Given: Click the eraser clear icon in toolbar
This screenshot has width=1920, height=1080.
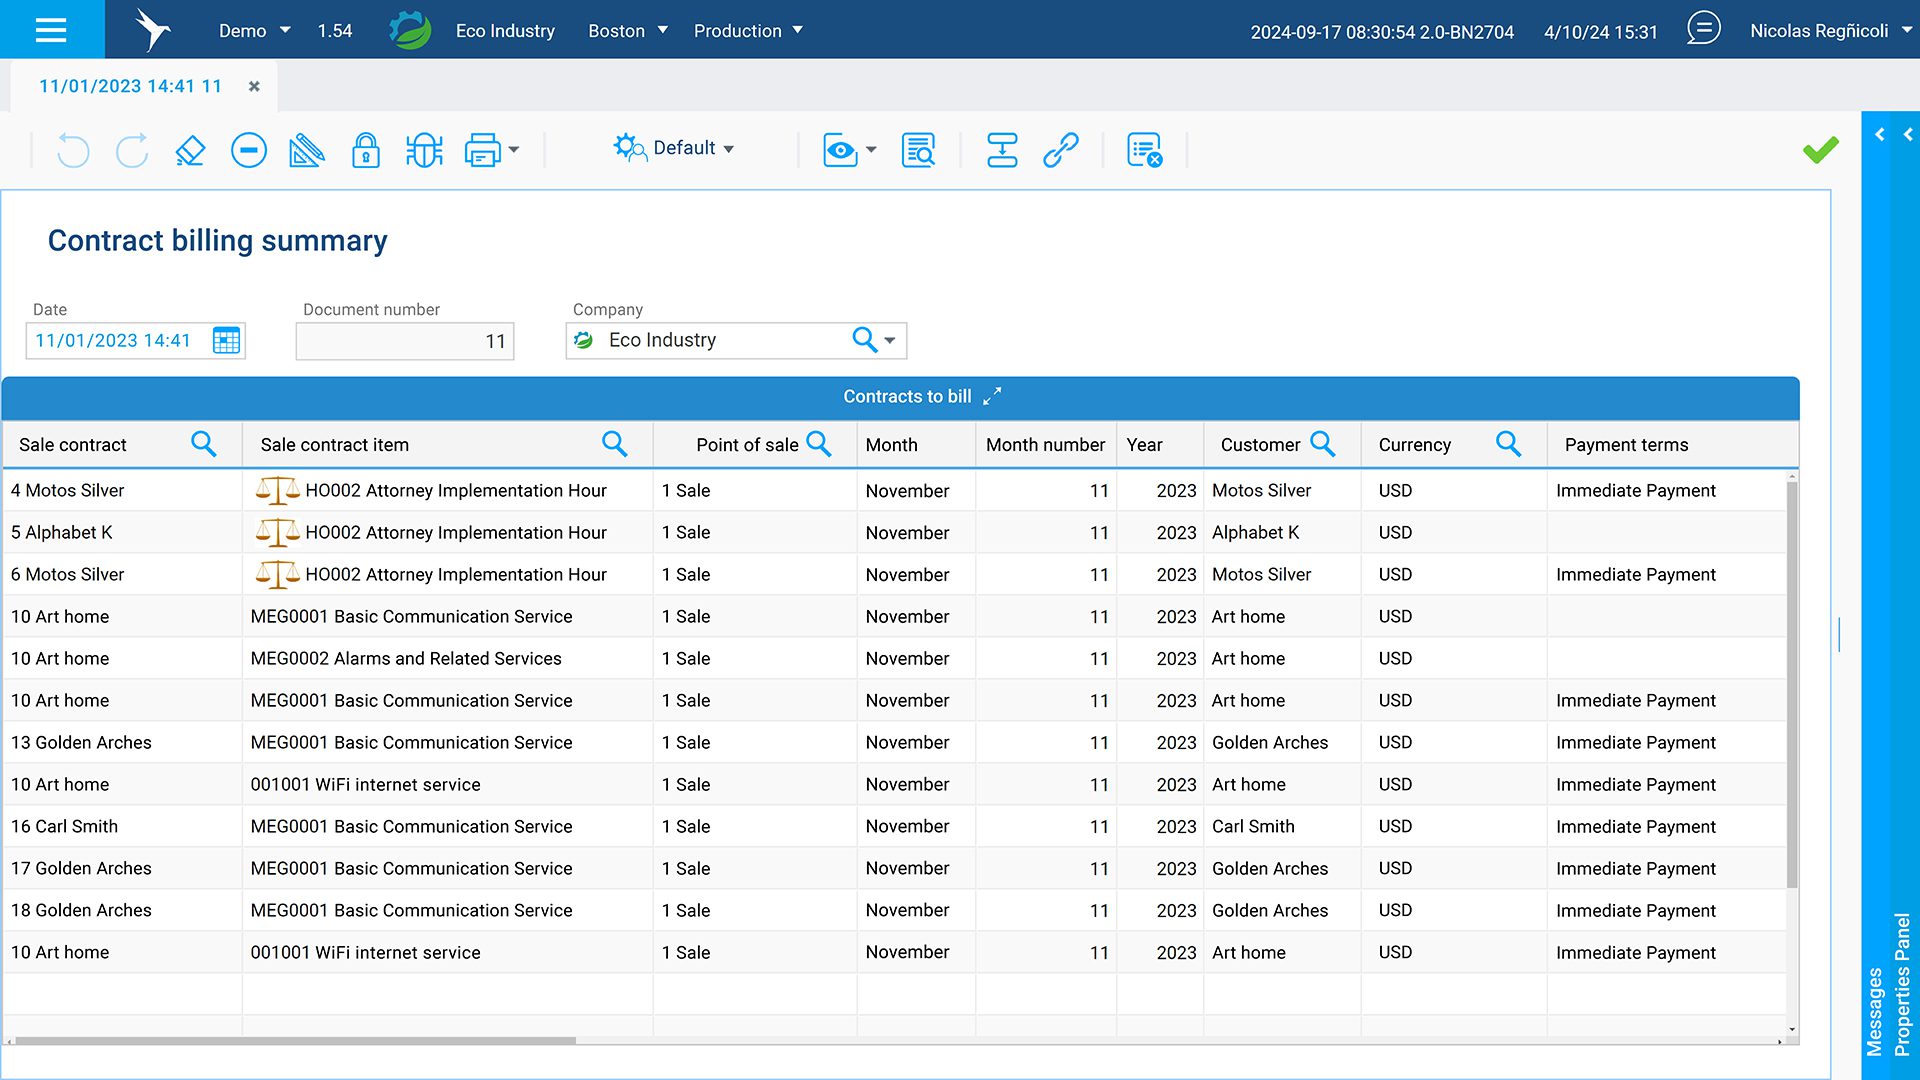Looking at the screenshot, I should pos(190,151).
